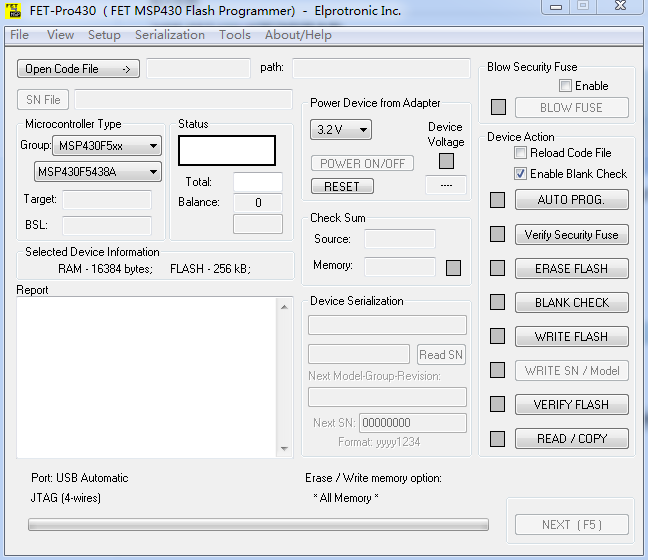648x560 pixels.
Task: Click the Read SN button
Action: click(x=441, y=355)
